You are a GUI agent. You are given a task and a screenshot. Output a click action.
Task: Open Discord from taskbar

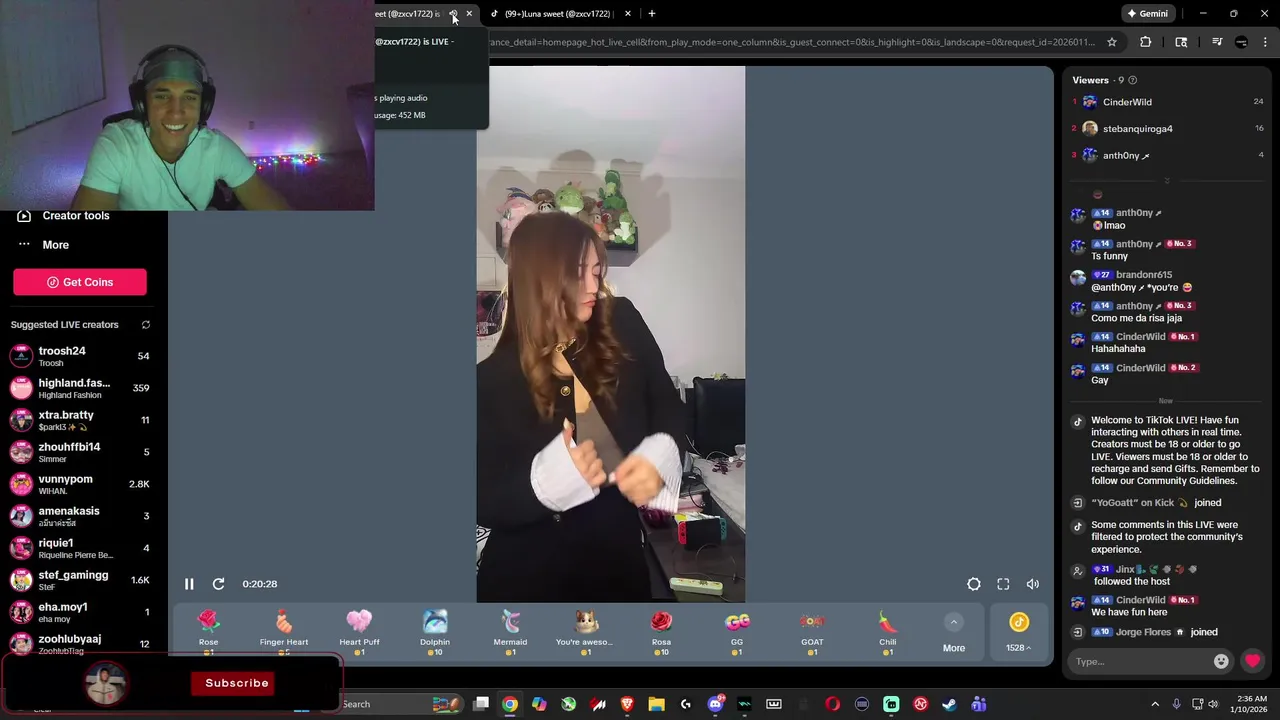(716, 704)
